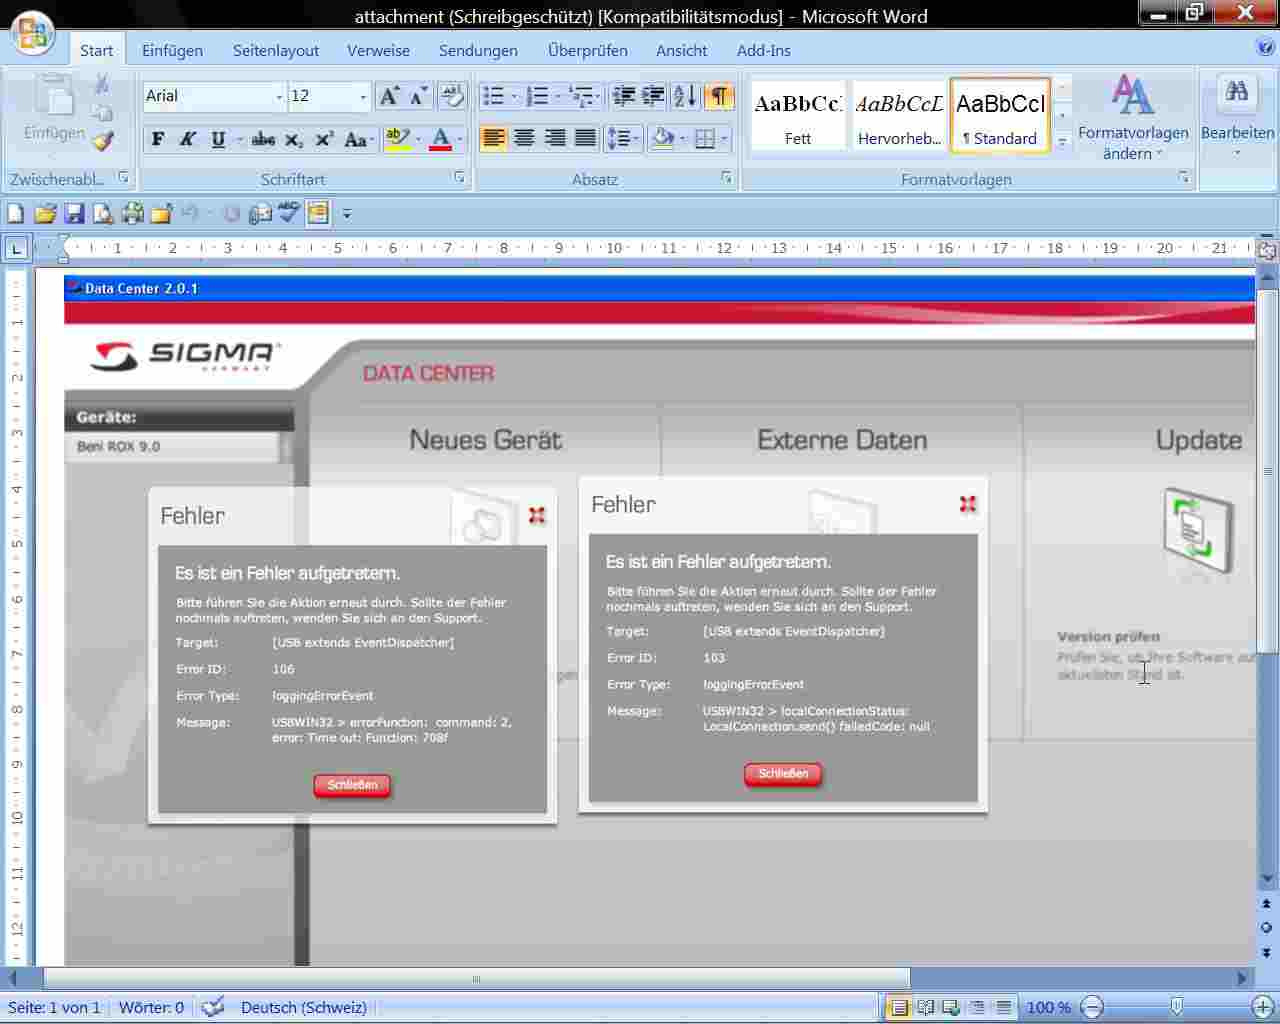This screenshot has width=1280, height=1024.
Task: Toggle underline U formatting
Action: tap(218, 140)
